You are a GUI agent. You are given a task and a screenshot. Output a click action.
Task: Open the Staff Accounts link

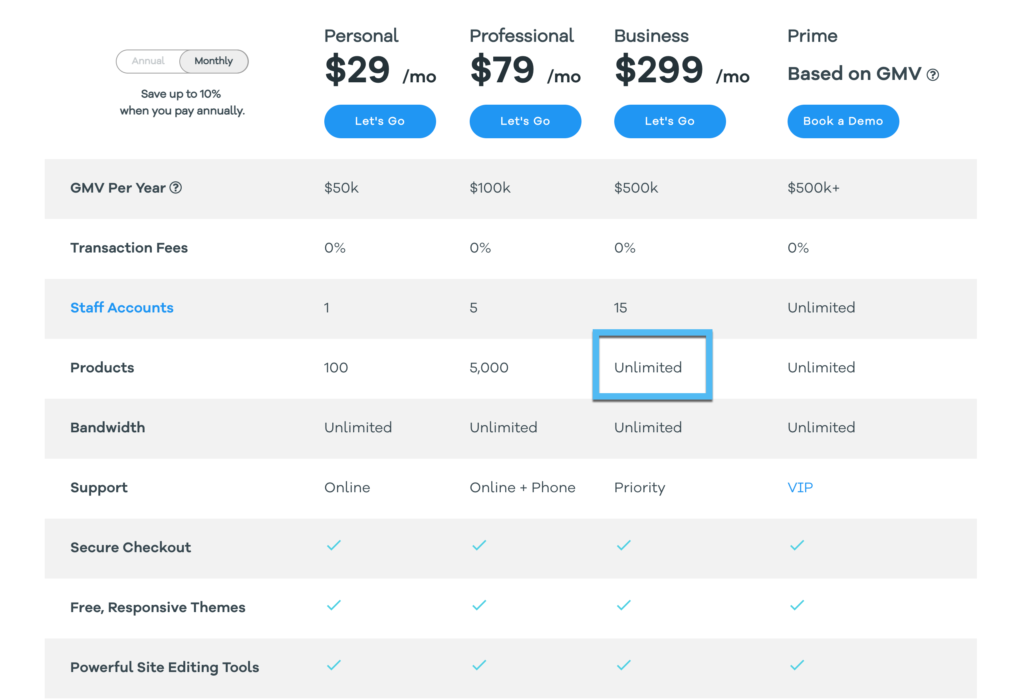pyautogui.click(x=122, y=308)
